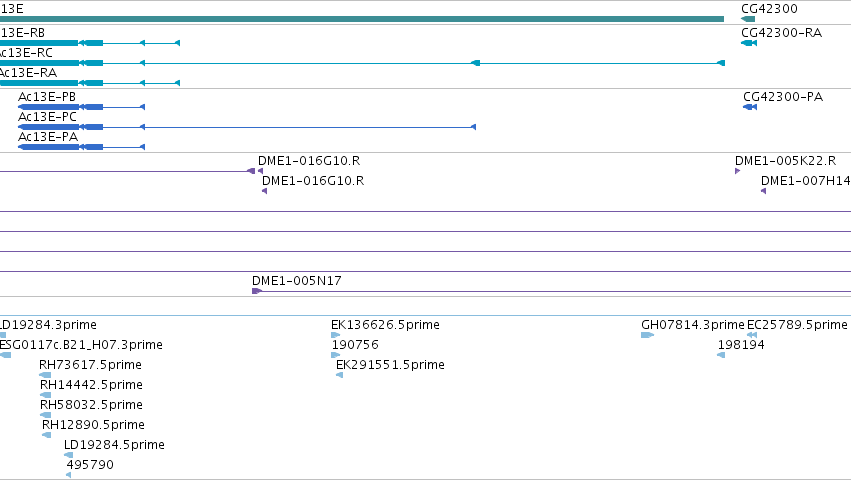Select the RH58032.5prime EST label
This screenshot has width=851, height=480.
pos(91,405)
